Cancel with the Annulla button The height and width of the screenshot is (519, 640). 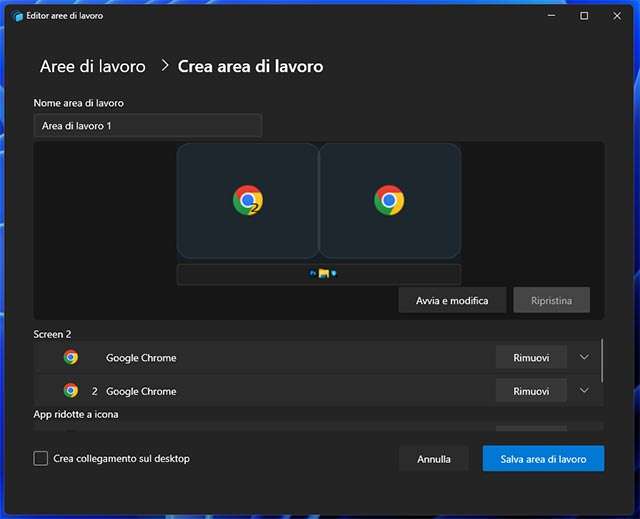tap(434, 459)
